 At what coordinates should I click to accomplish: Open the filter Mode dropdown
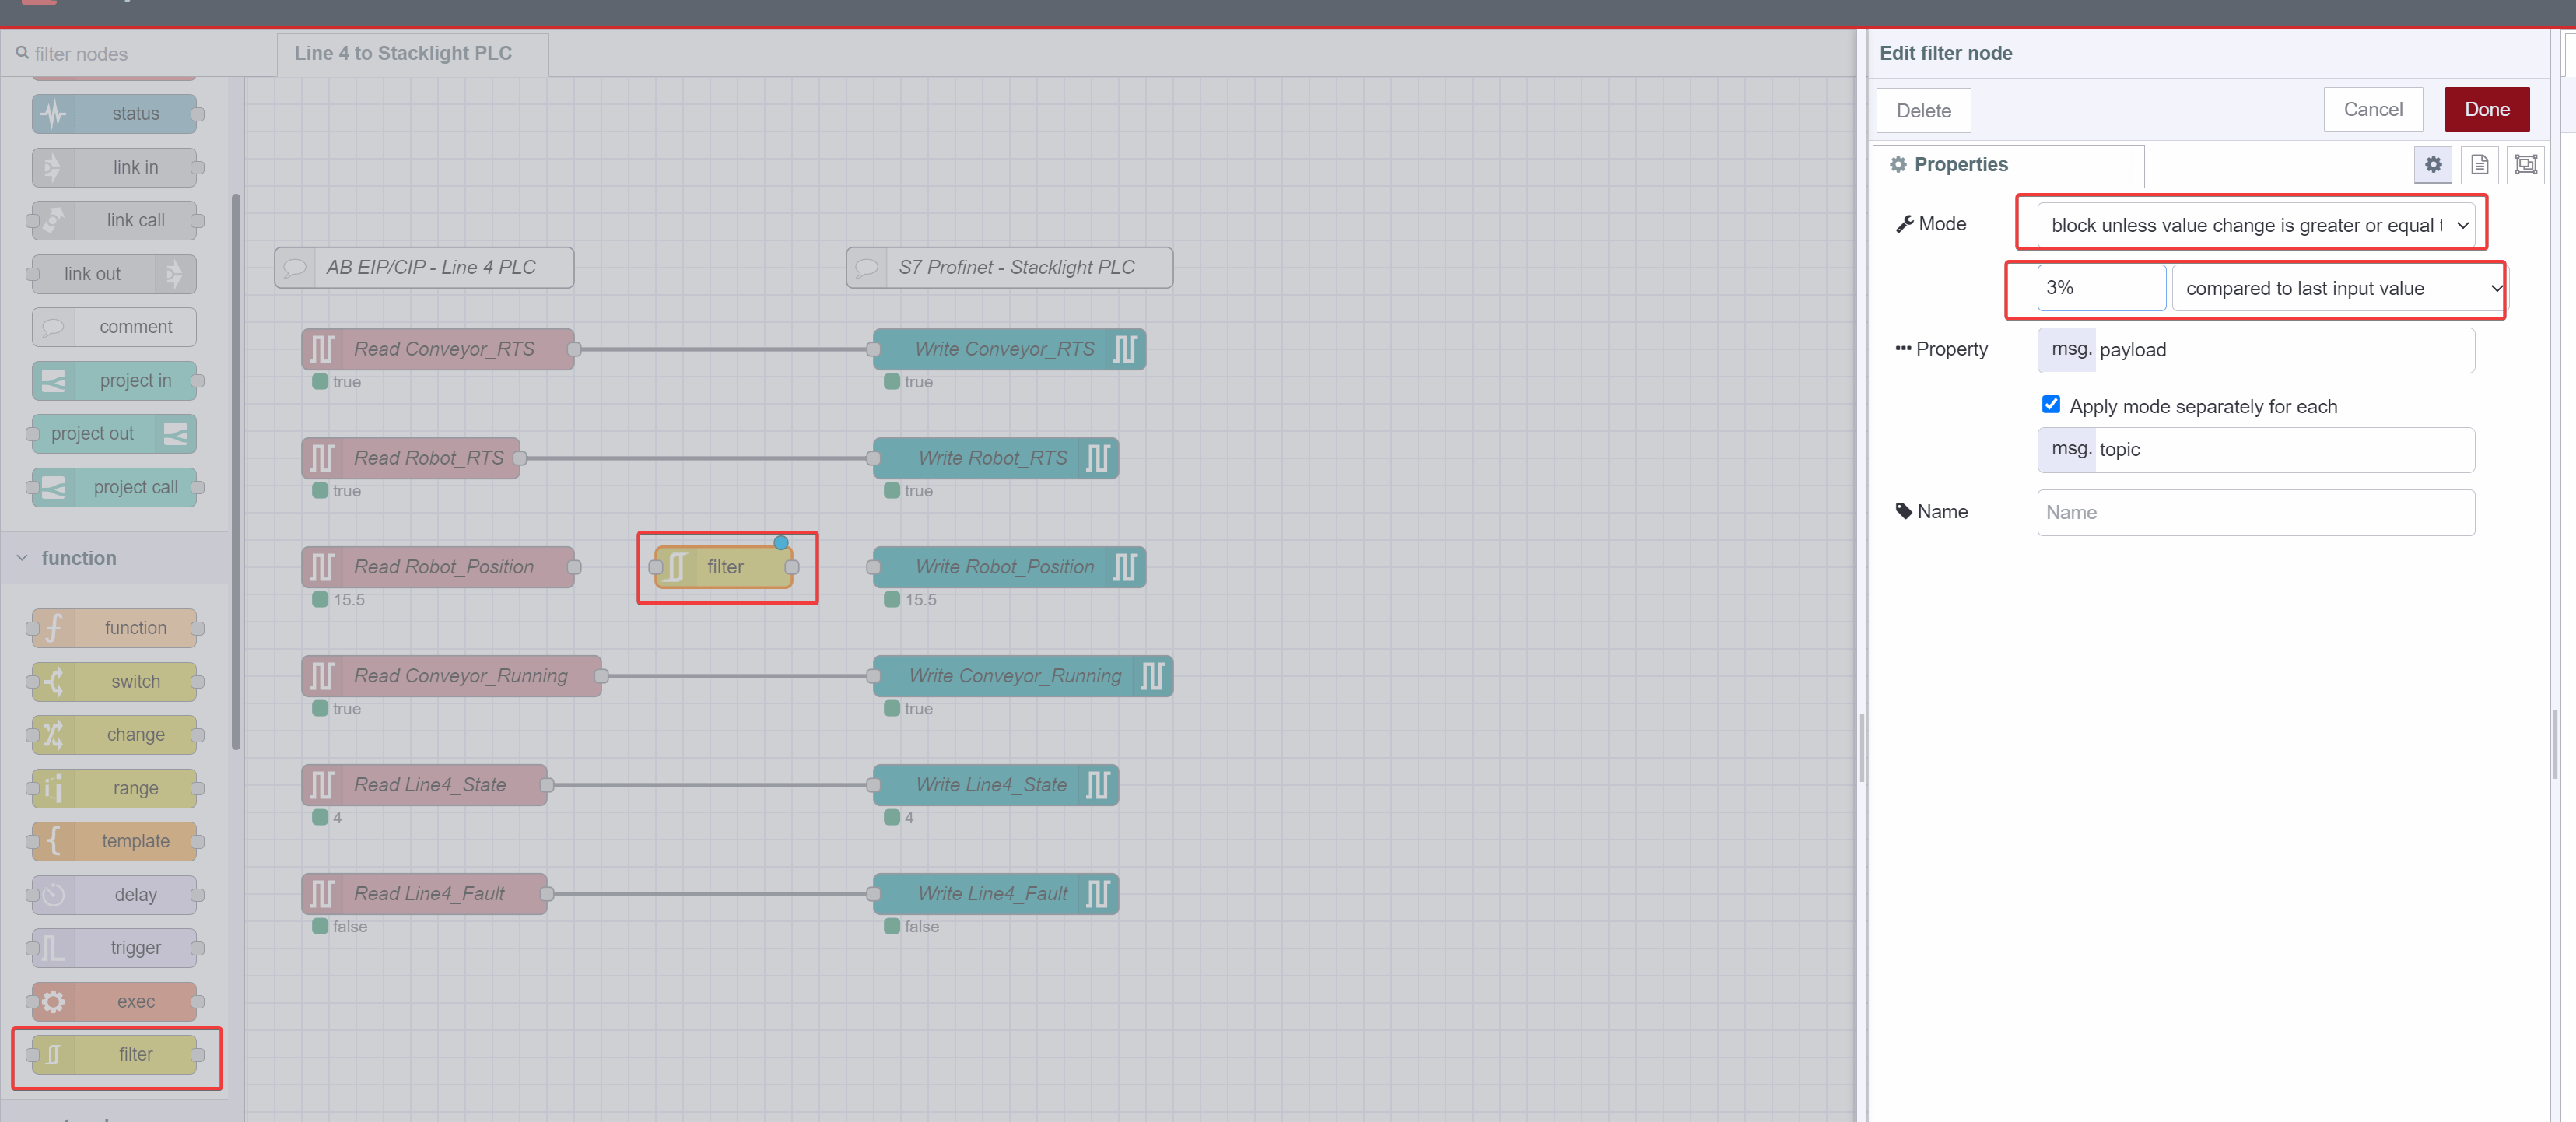pyautogui.click(x=2252, y=224)
